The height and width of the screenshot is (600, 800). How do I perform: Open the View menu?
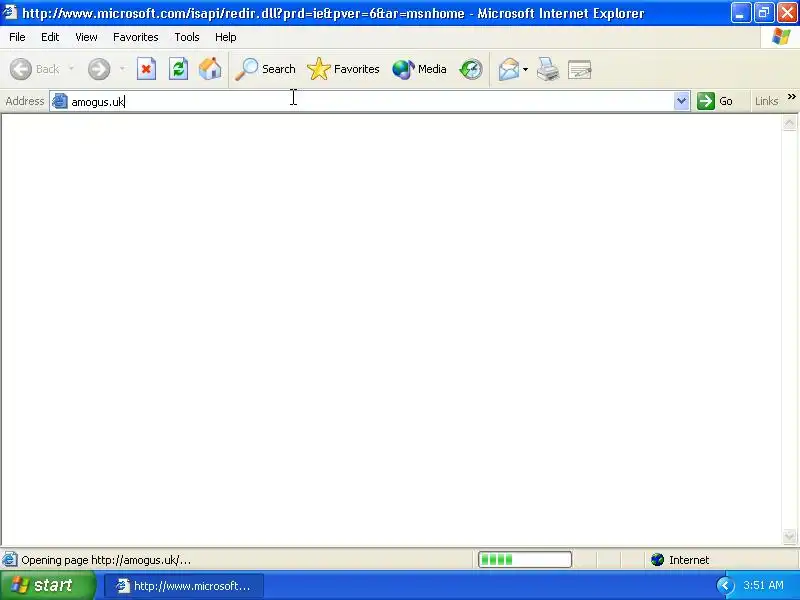point(86,37)
